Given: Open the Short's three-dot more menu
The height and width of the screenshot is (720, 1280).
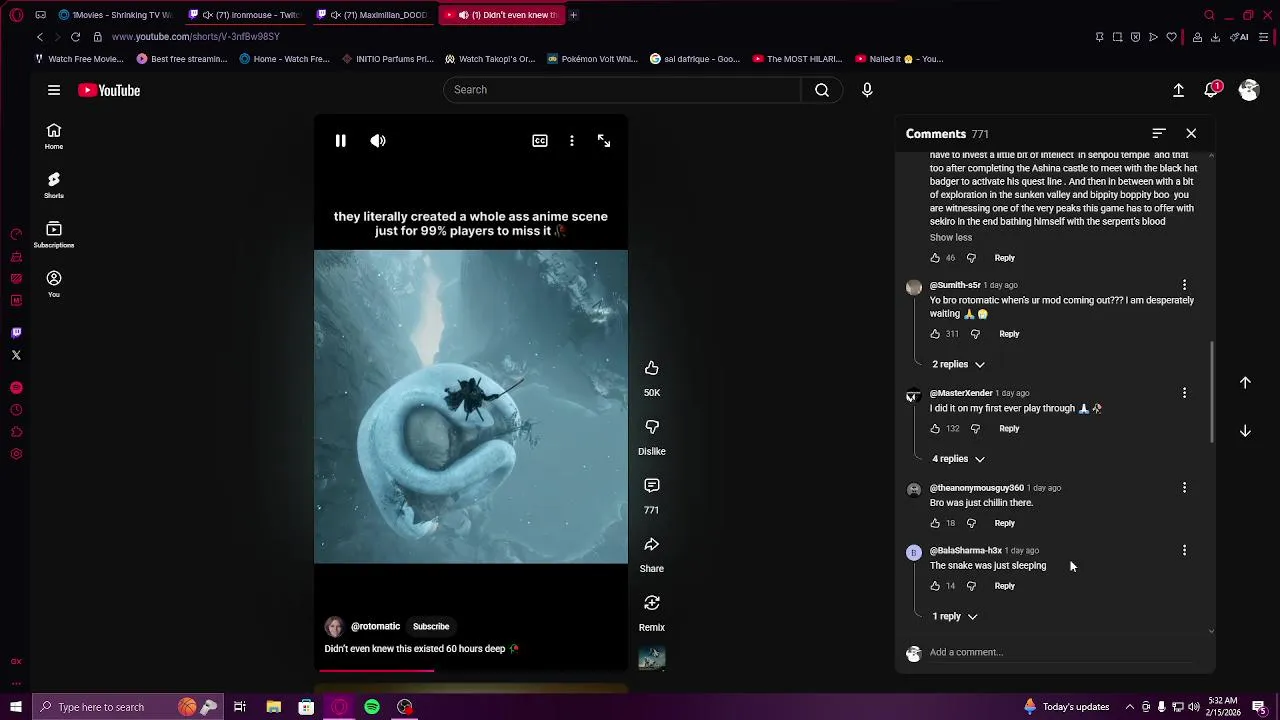Looking at the screenshot, I should coord(572,141).
